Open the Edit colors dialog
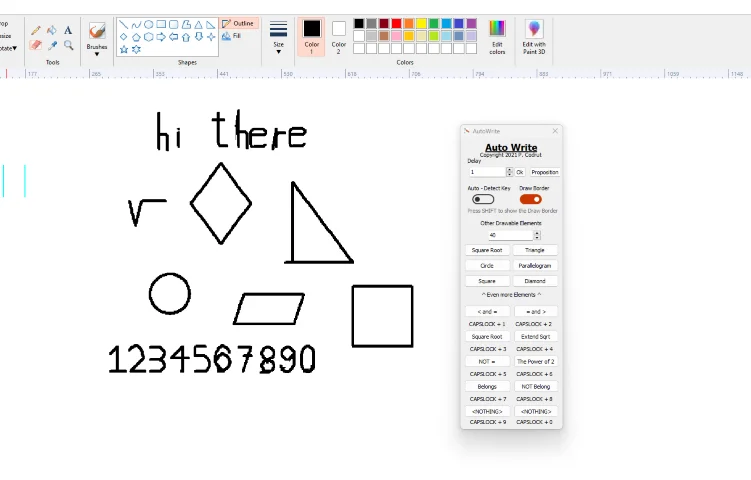The height and width of the screenshot is (480, 751). (497, 37)
